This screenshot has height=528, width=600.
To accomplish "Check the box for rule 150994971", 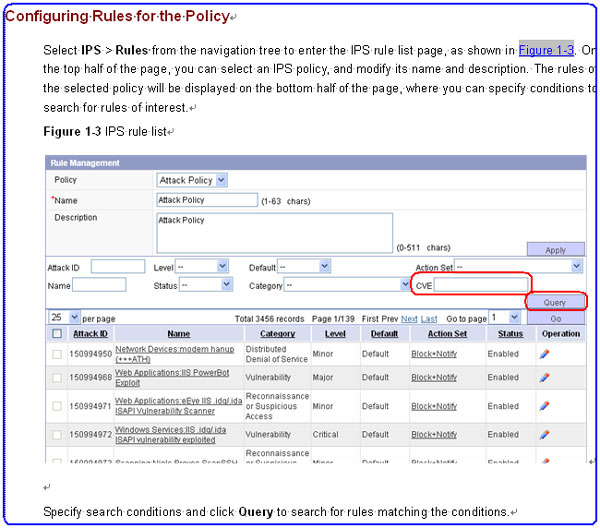I will 57,406.
